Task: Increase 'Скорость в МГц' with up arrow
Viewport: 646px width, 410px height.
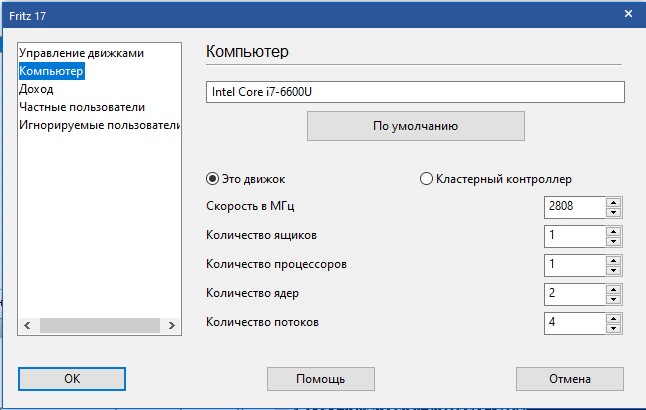Action: pos(613,202)
